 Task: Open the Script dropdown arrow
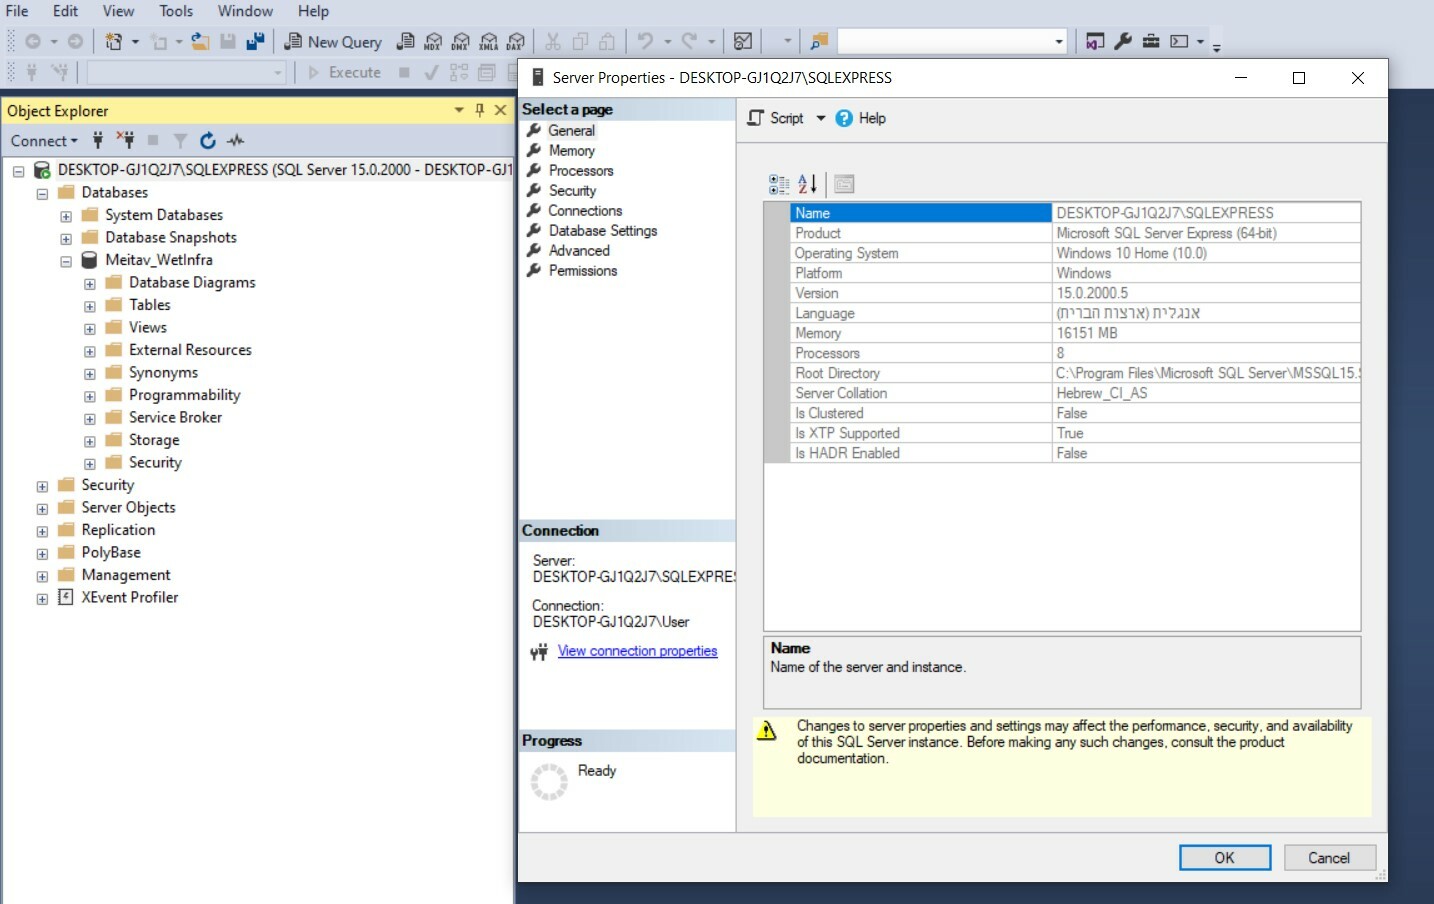tap(821, 118)
